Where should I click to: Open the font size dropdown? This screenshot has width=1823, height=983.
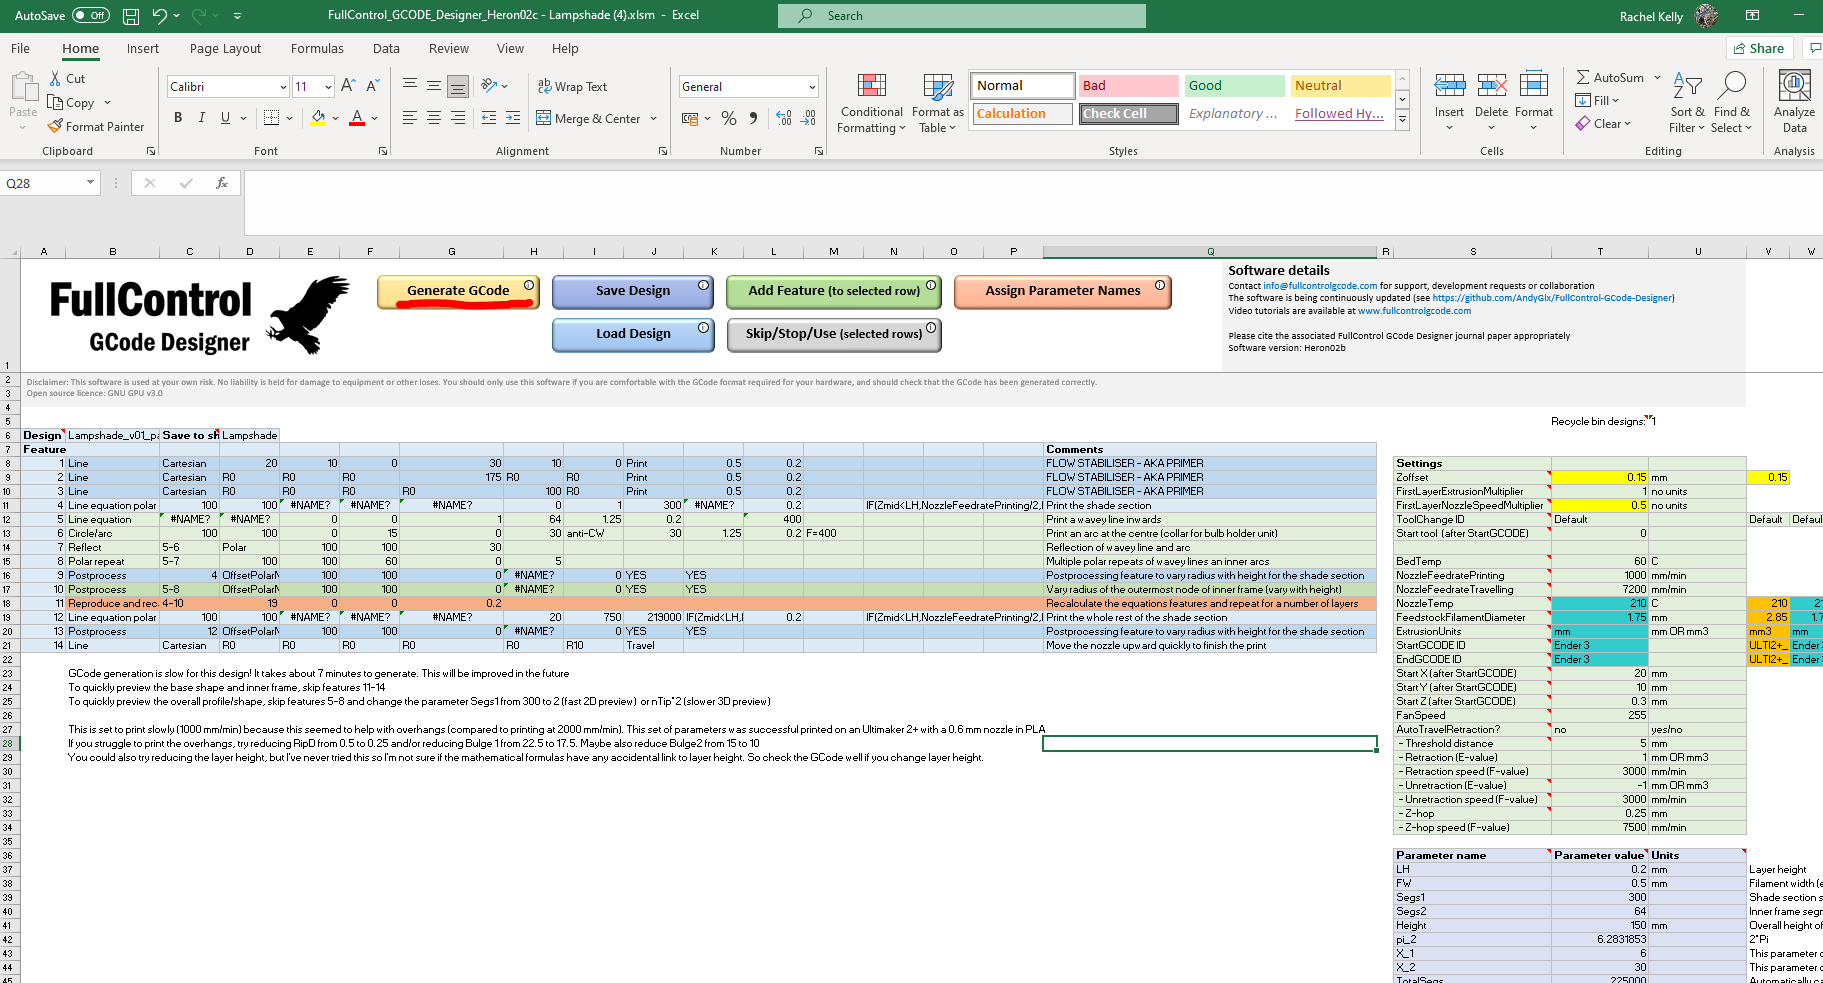tap(328, 87)
